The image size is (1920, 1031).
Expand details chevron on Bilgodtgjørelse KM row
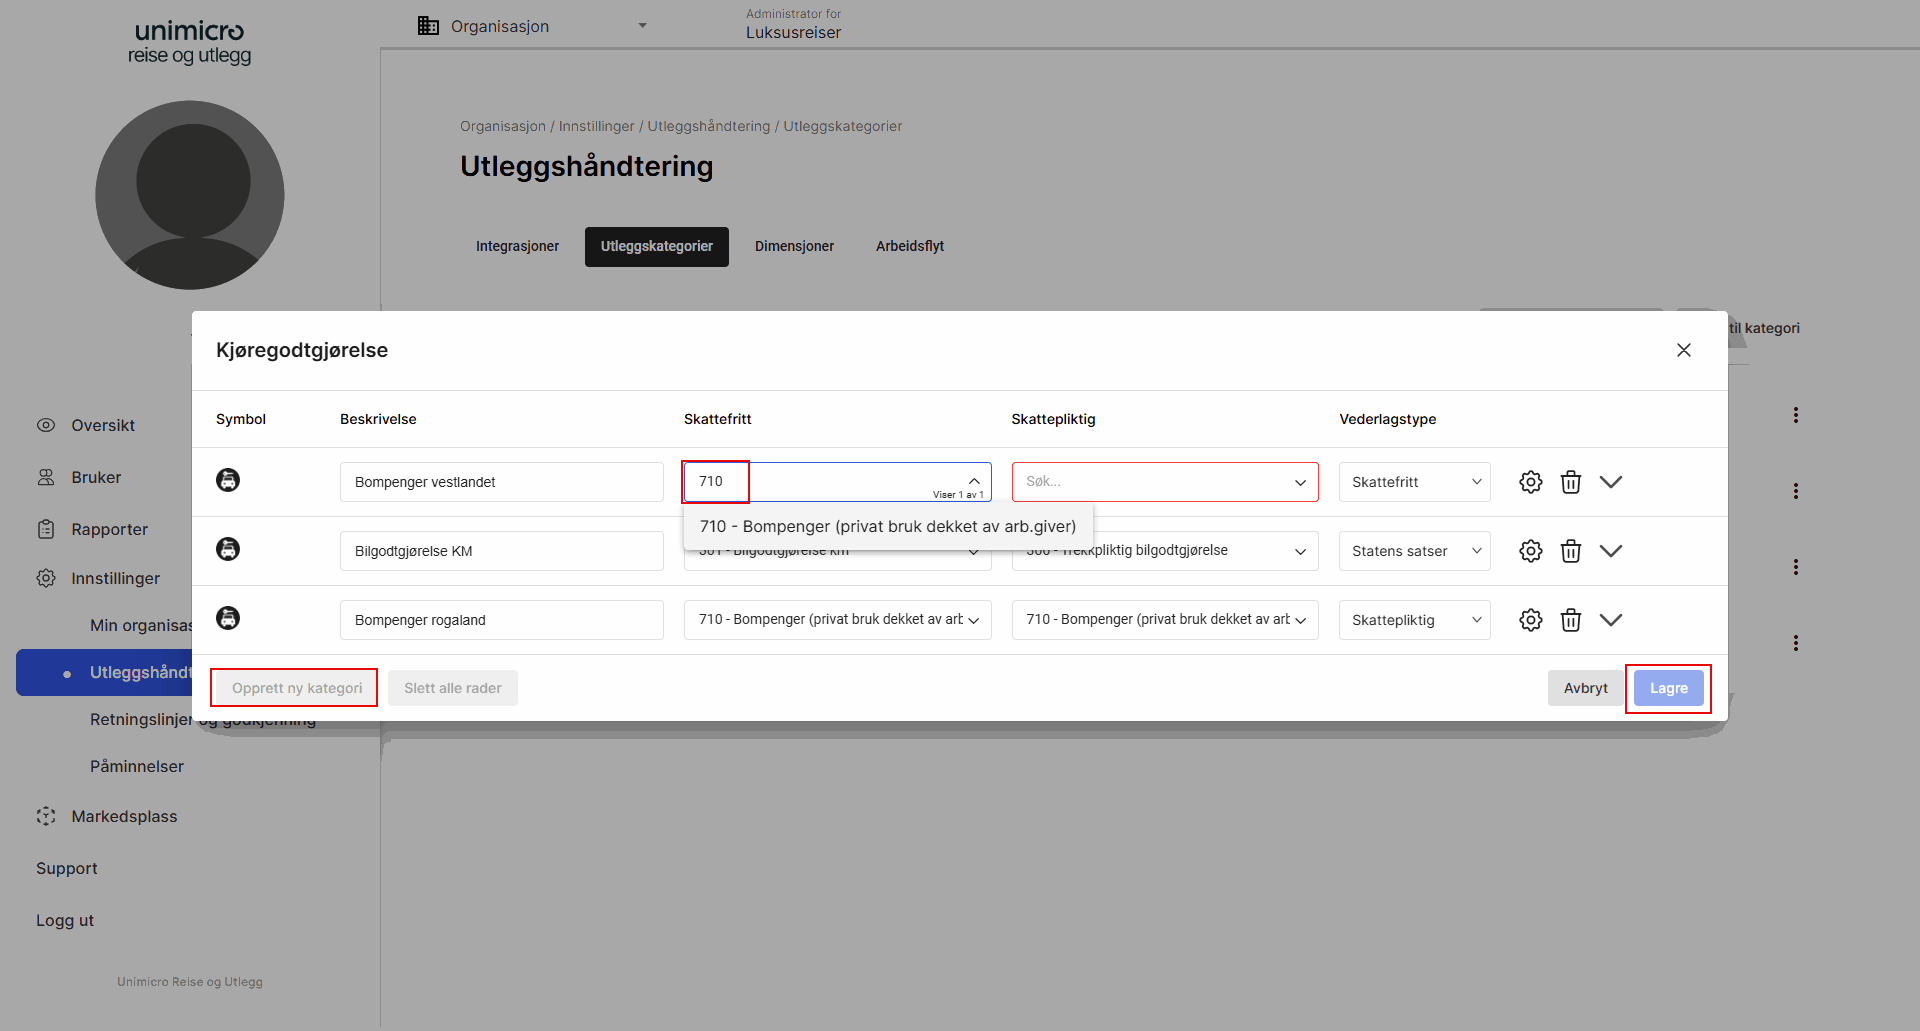(x=1611, y=550)
